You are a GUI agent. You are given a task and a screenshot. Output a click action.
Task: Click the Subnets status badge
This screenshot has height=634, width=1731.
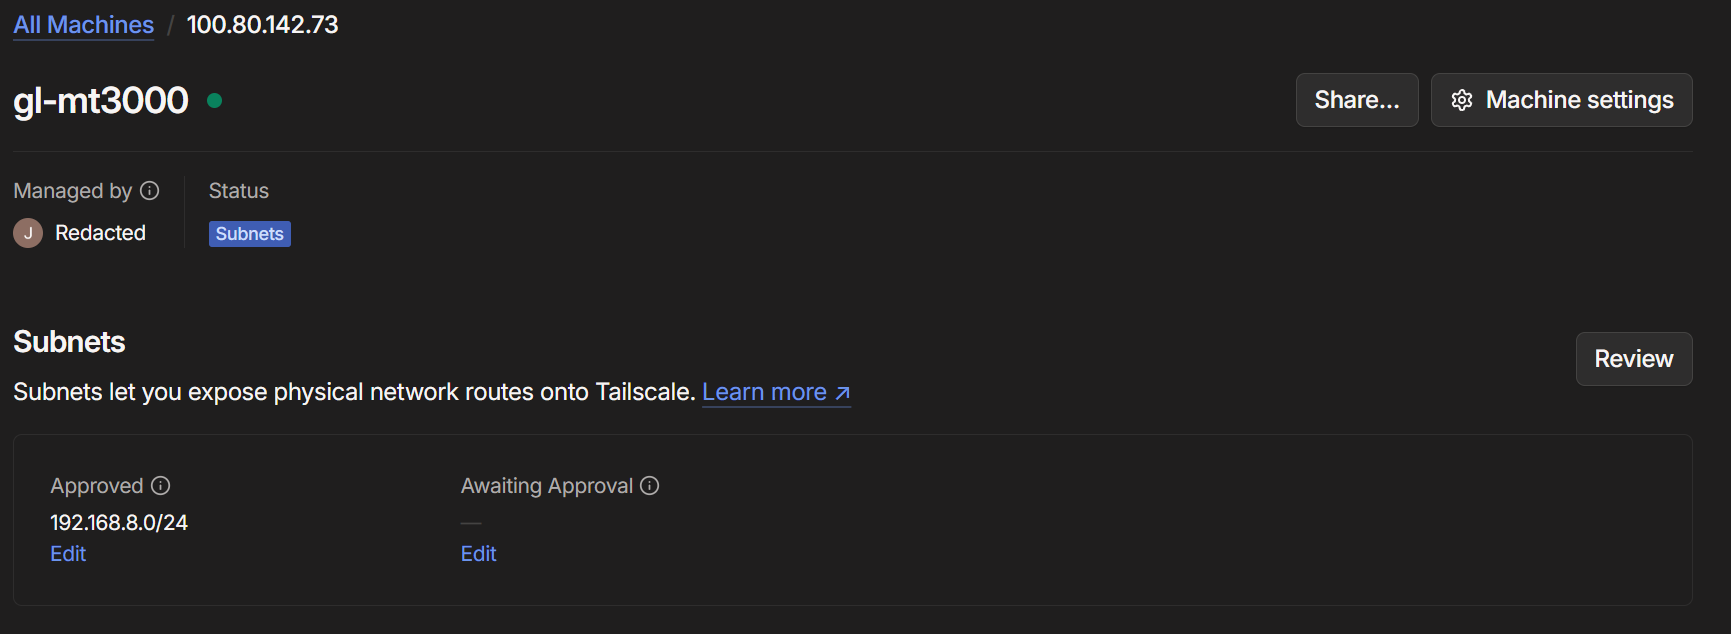point(249,234)
